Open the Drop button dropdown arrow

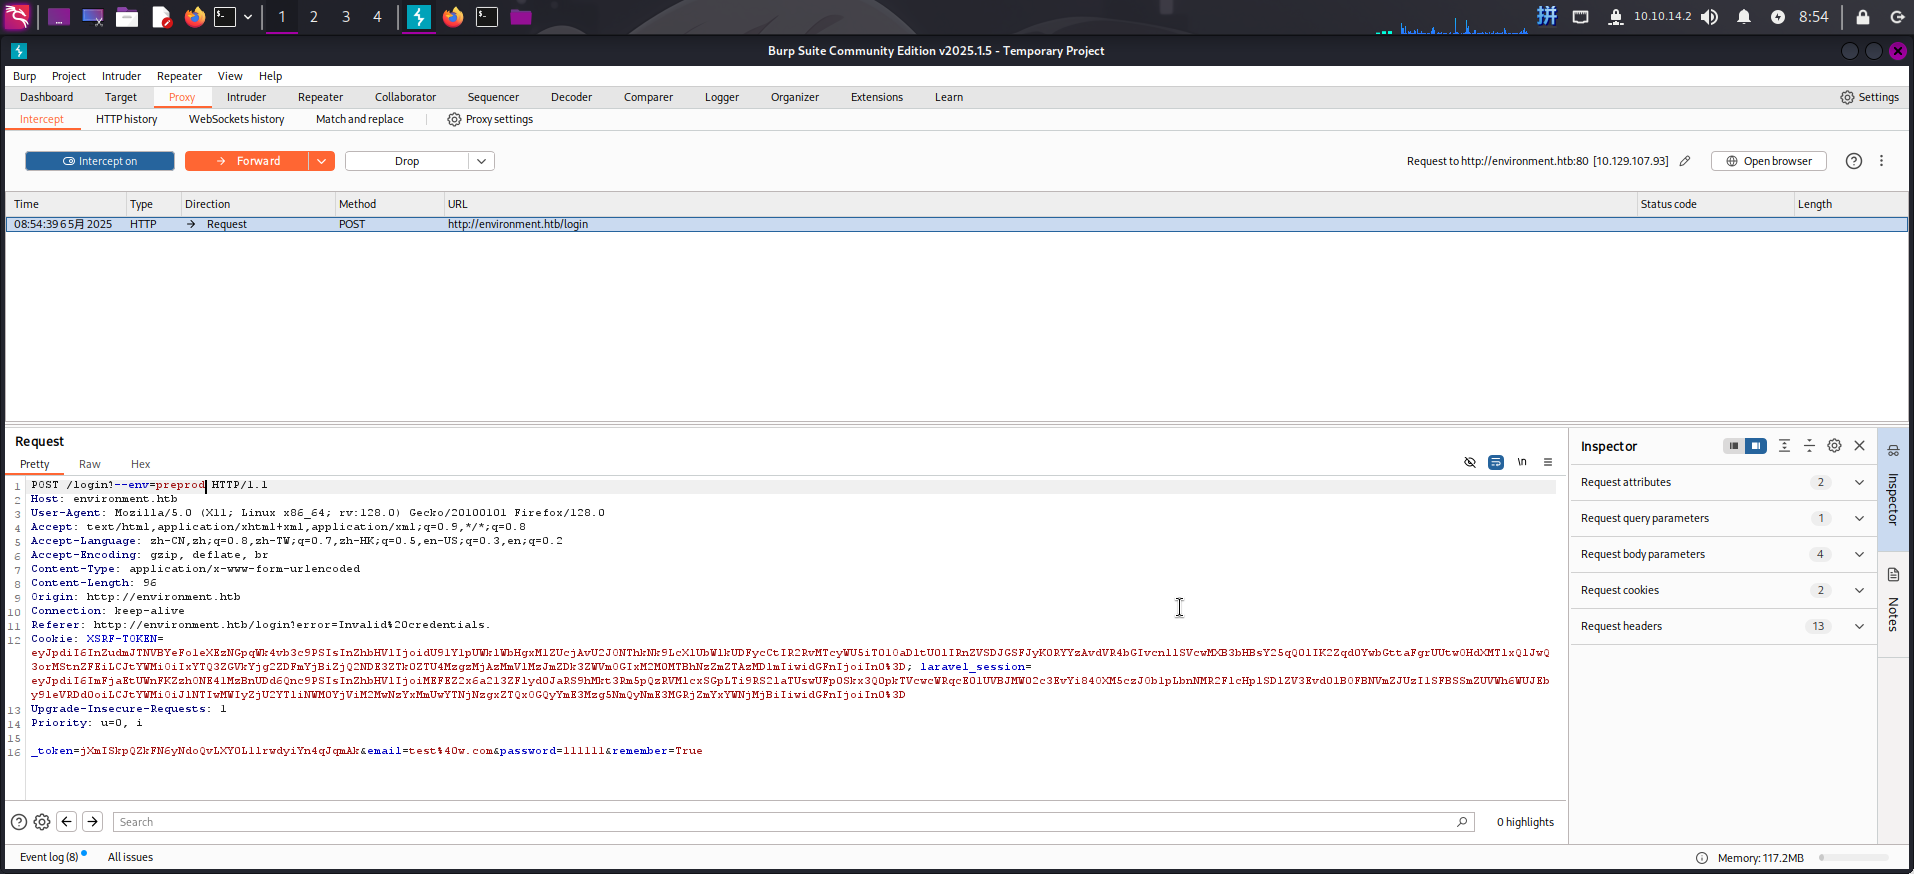(x=482, y=161)
